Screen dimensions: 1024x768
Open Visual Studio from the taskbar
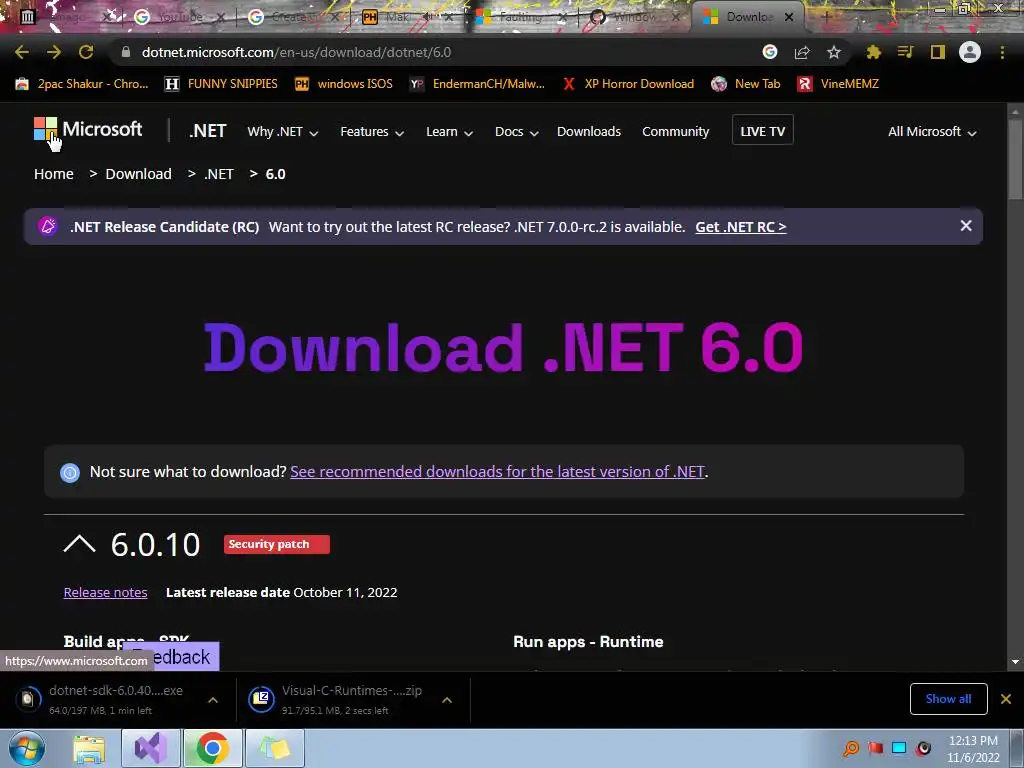point(151,748)
